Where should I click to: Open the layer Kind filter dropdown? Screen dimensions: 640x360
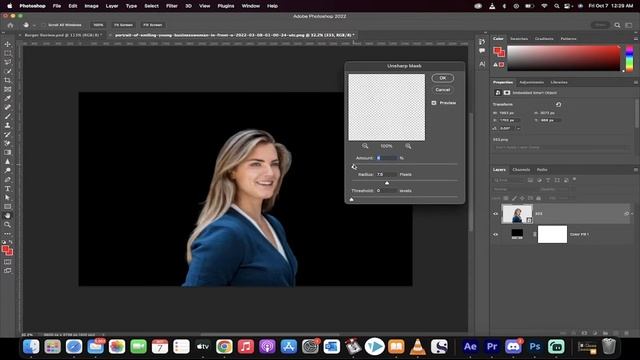509,180
